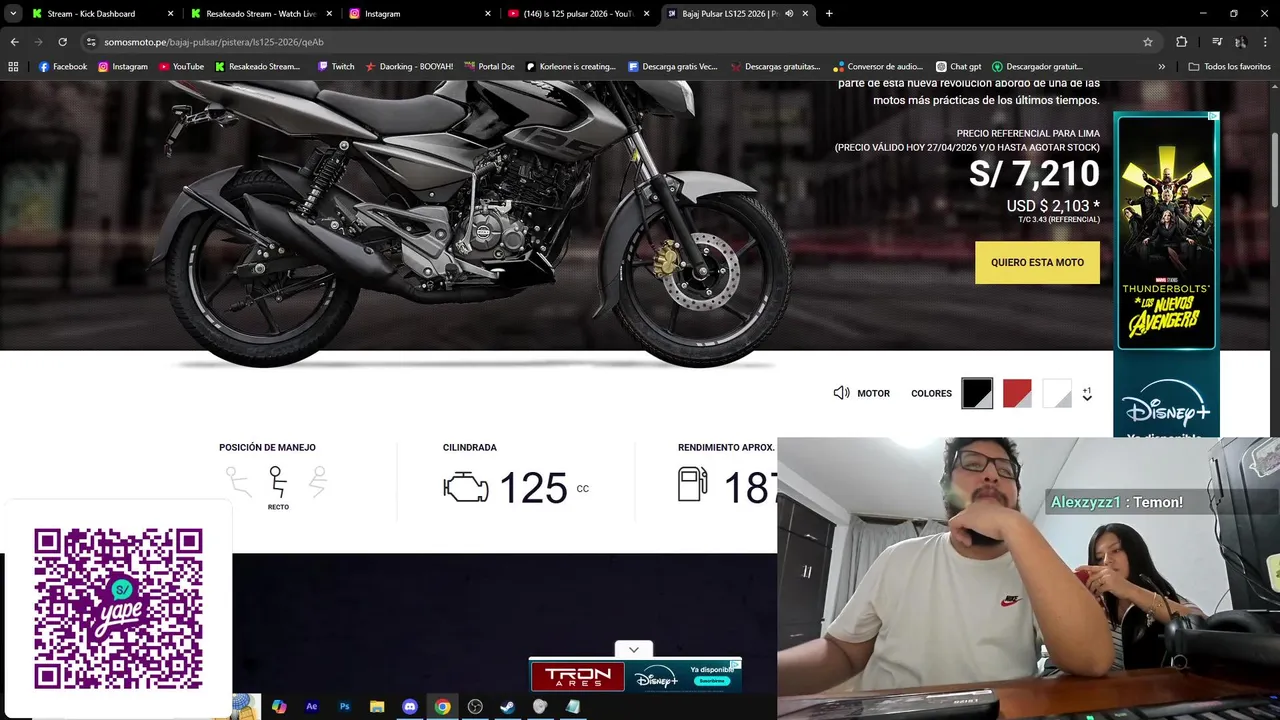Collapse the bottom ad banner chevron
Screen dimensions: 1280x720
pos(634,649)
